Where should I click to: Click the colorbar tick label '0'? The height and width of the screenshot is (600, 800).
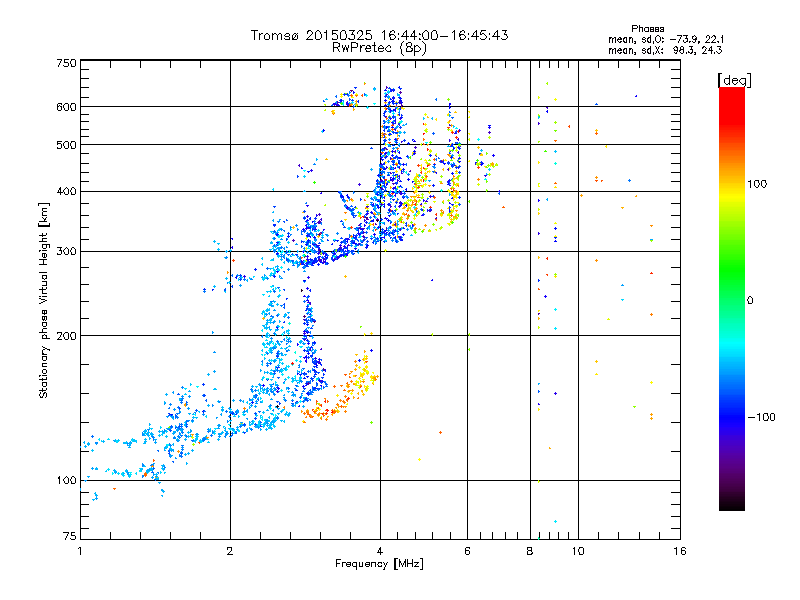(x=750, y=301)
